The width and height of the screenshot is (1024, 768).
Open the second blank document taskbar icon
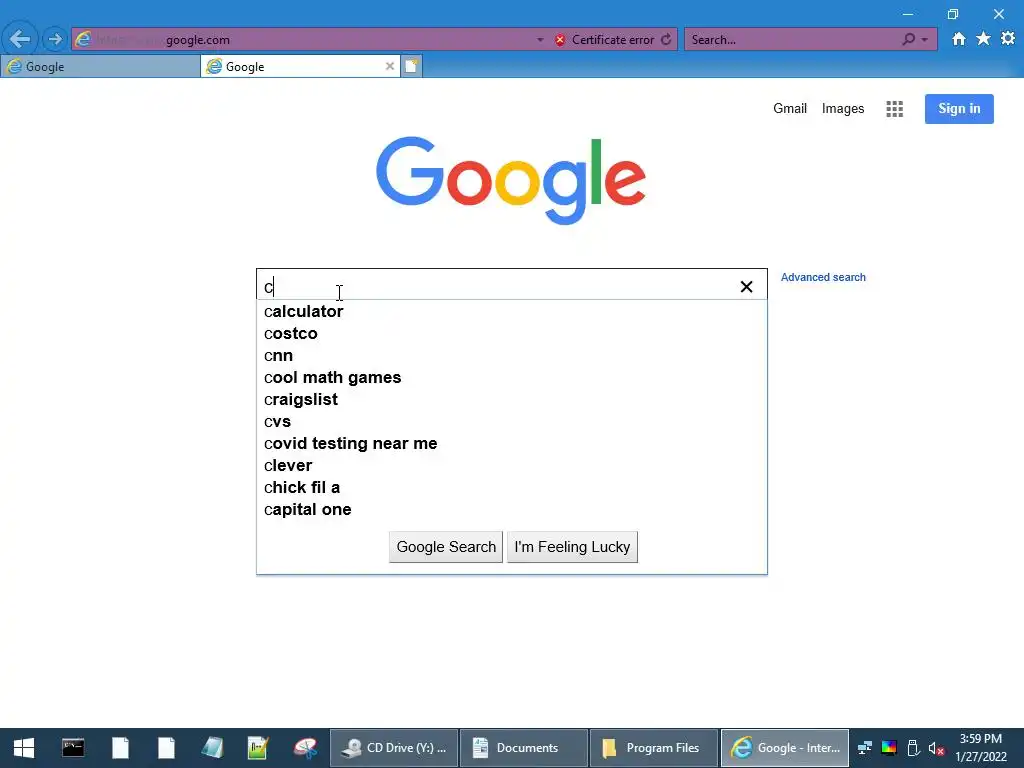coord(166,748)
